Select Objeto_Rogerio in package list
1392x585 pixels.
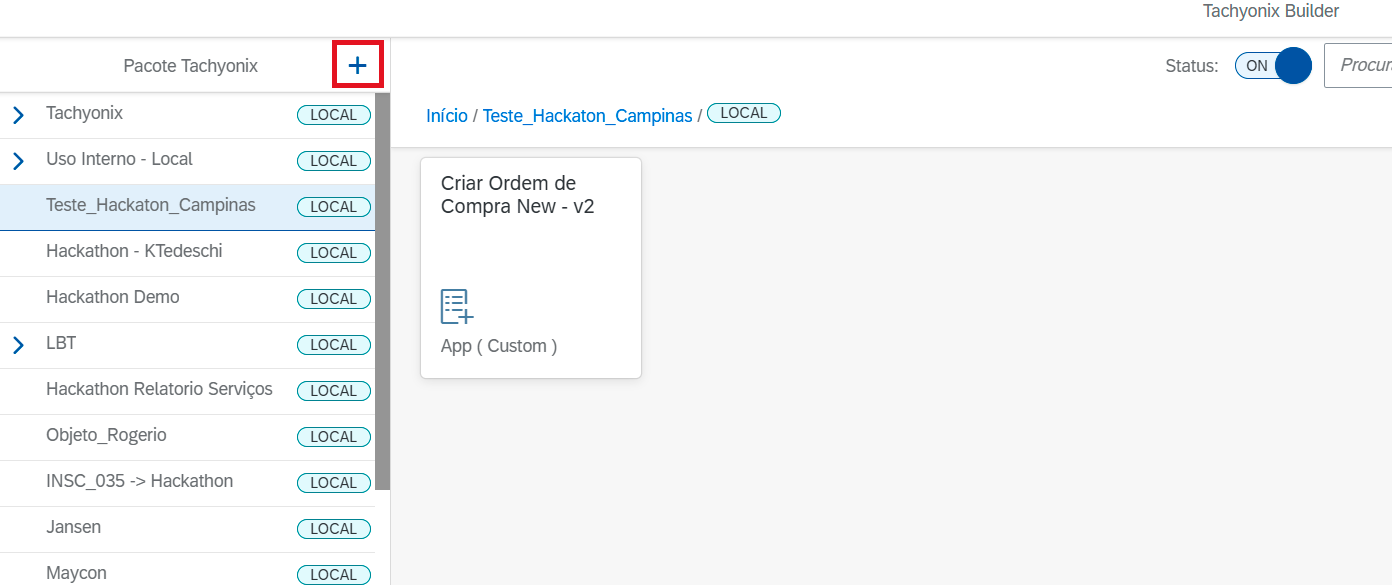(x=106, y=435)
